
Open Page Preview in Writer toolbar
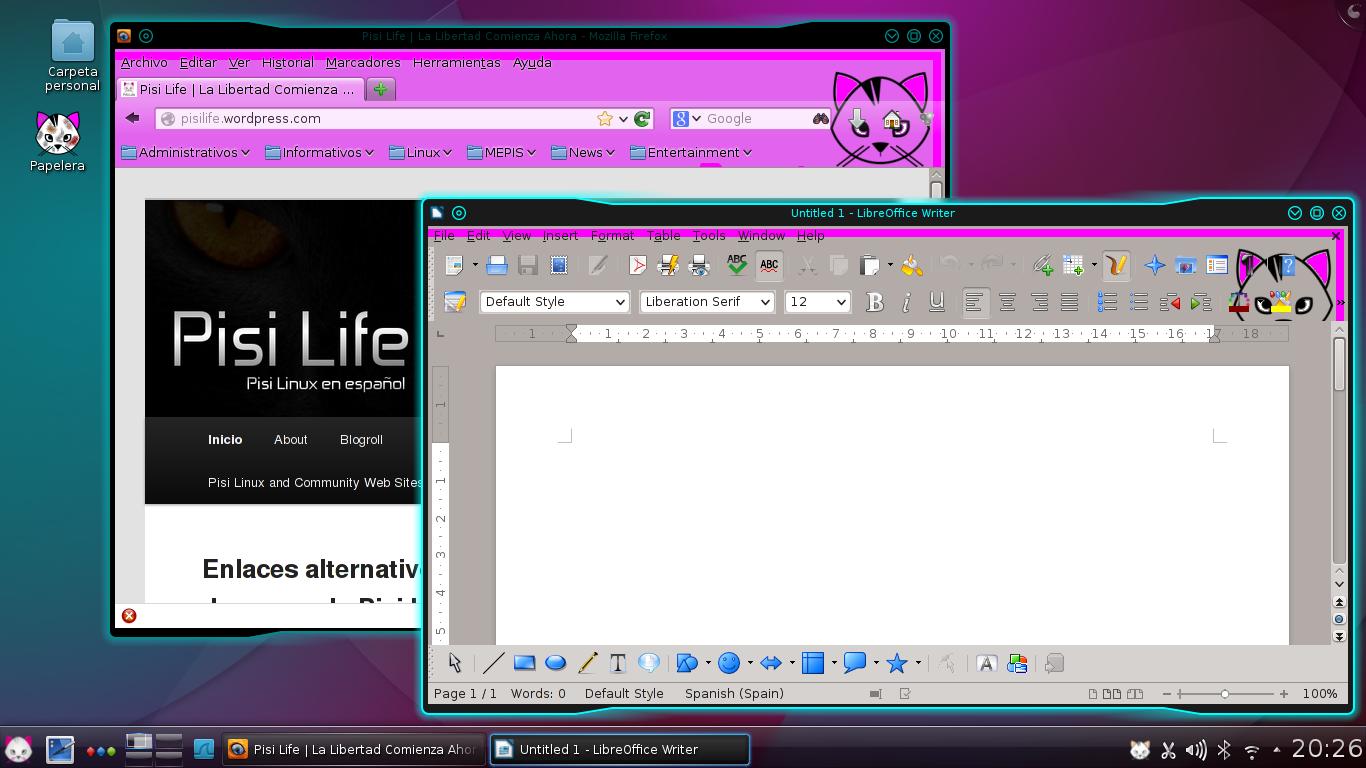[699, 265]
